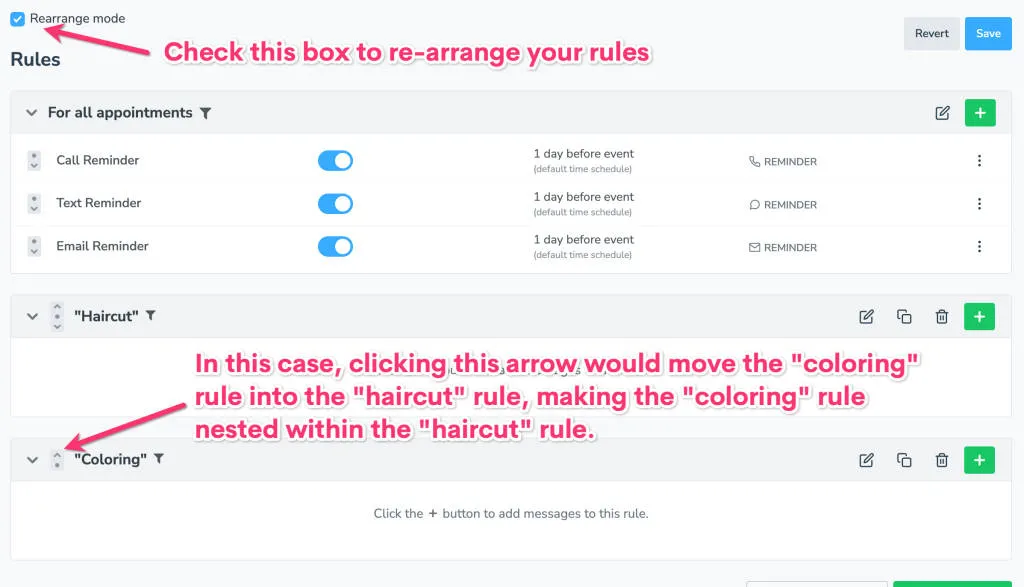Add a message to the "Coloring" rule

click(979, 459)
